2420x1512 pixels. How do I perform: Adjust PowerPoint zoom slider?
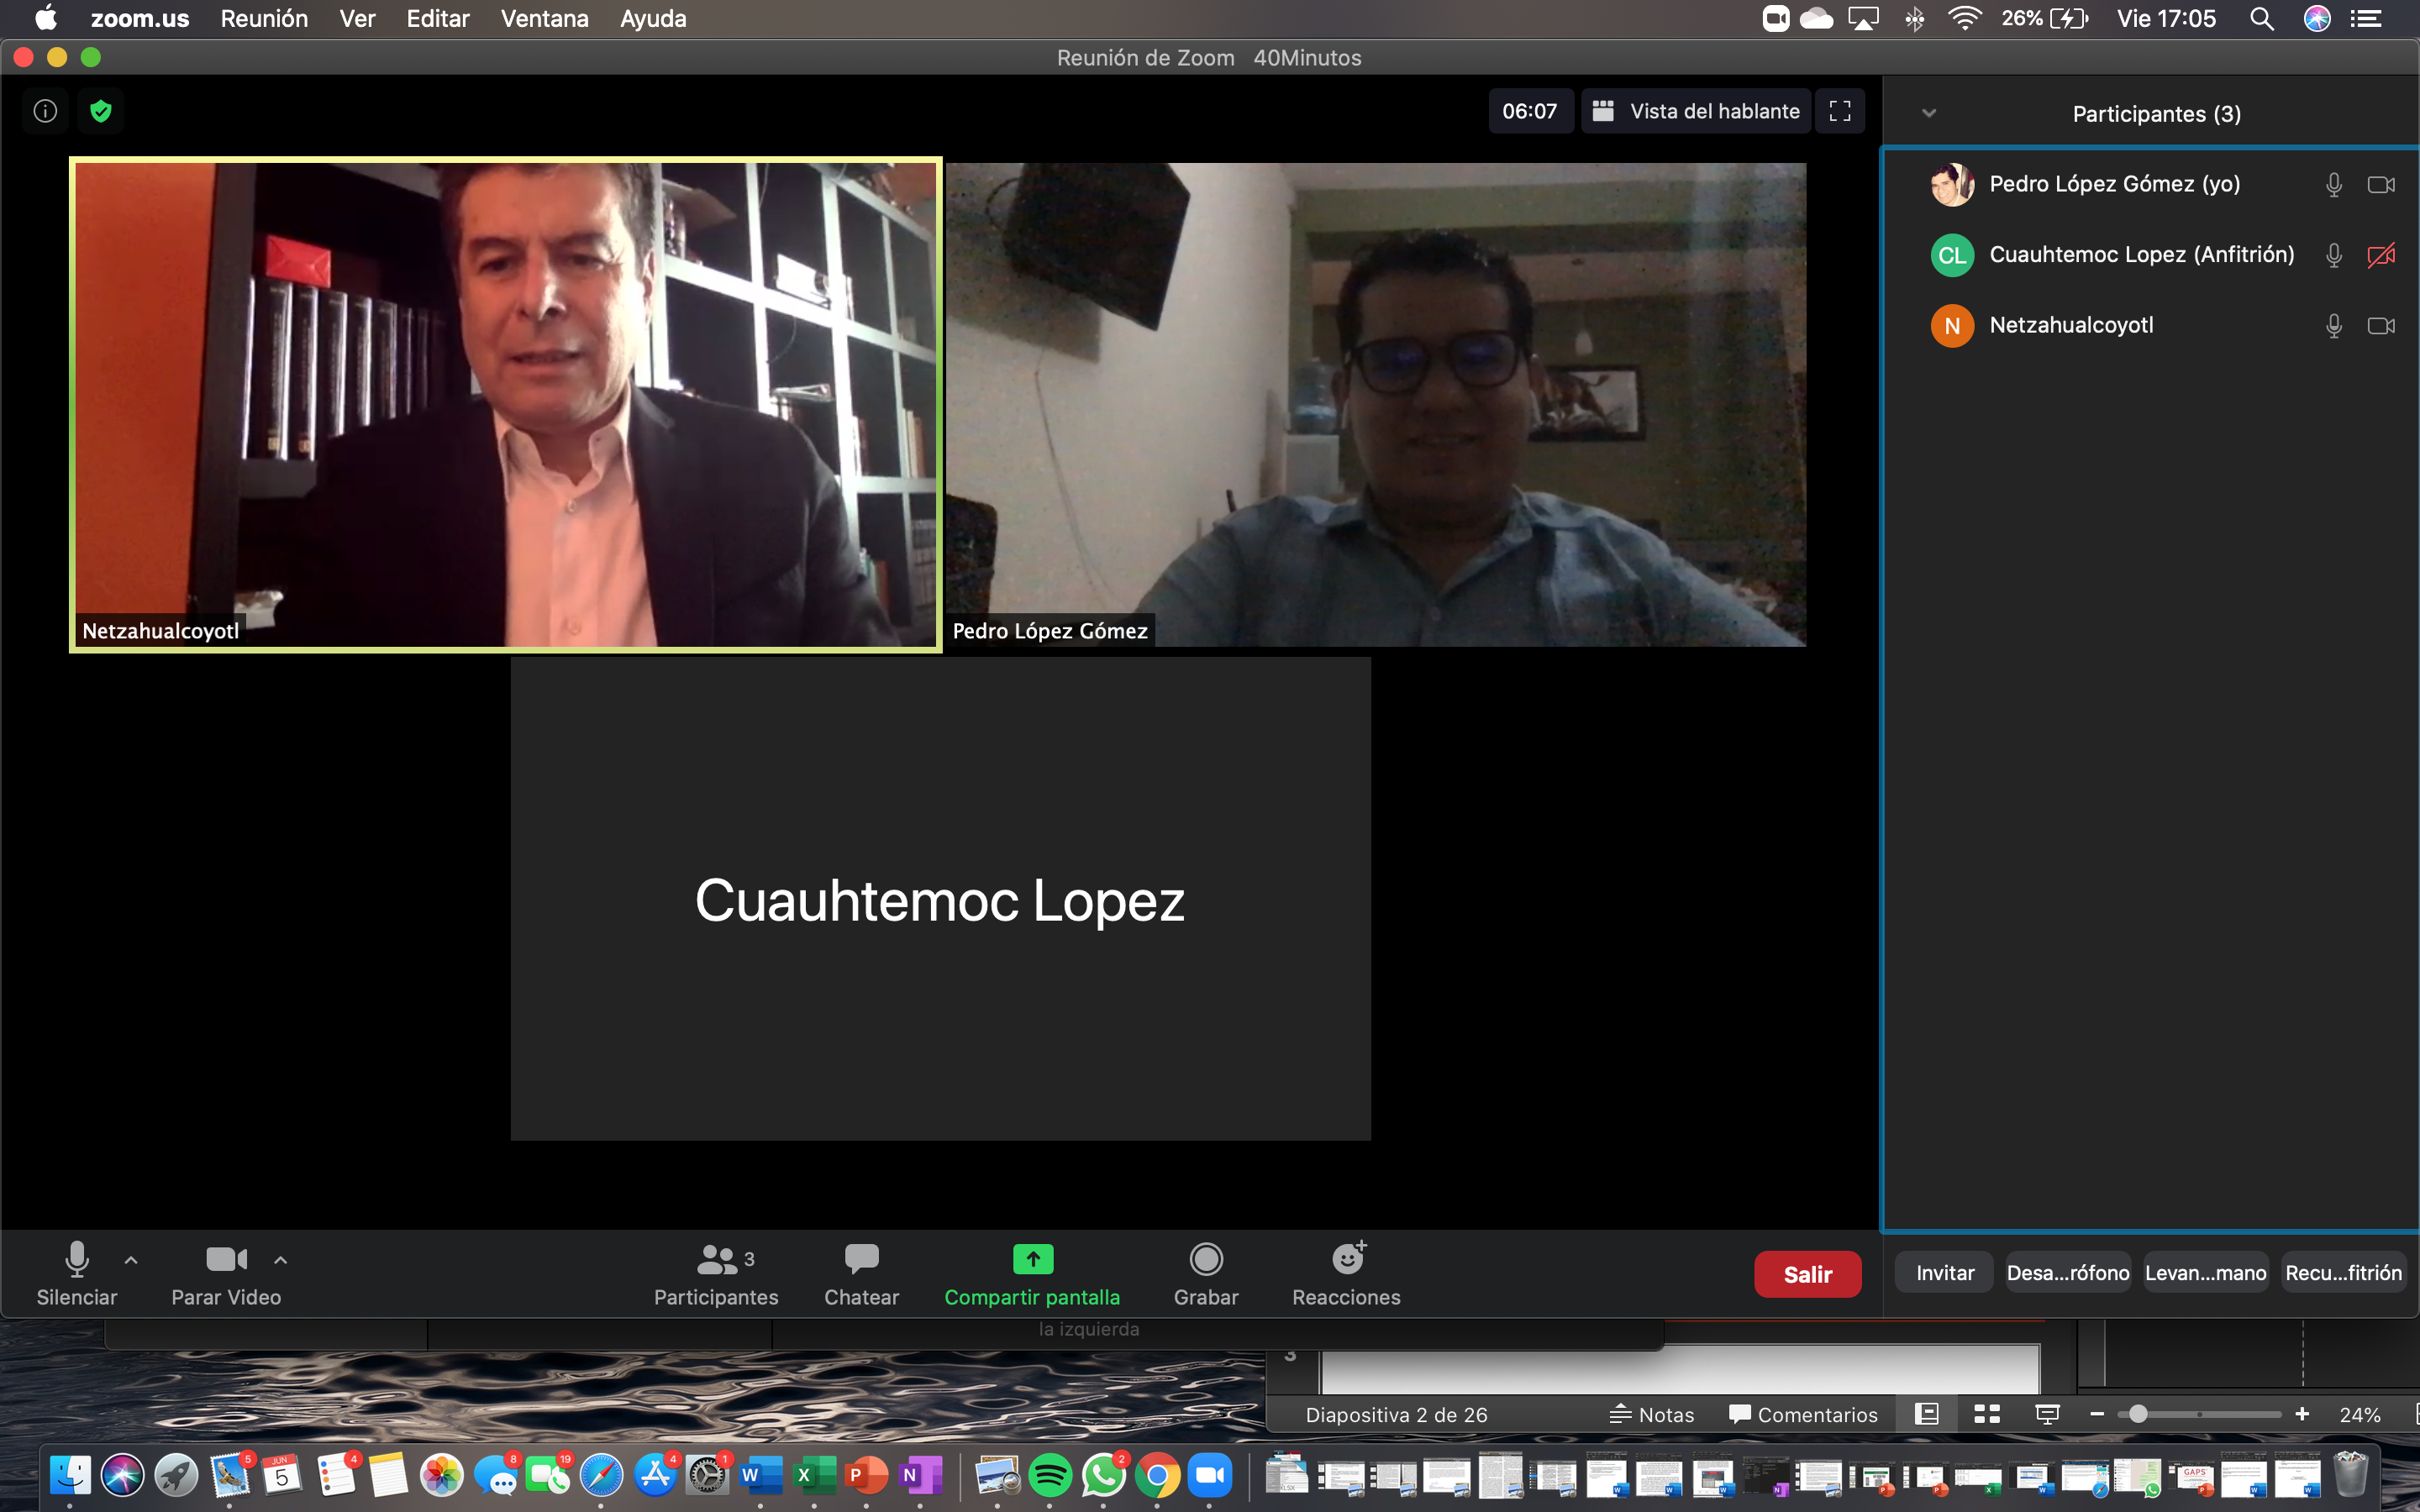(2138, 1414)
